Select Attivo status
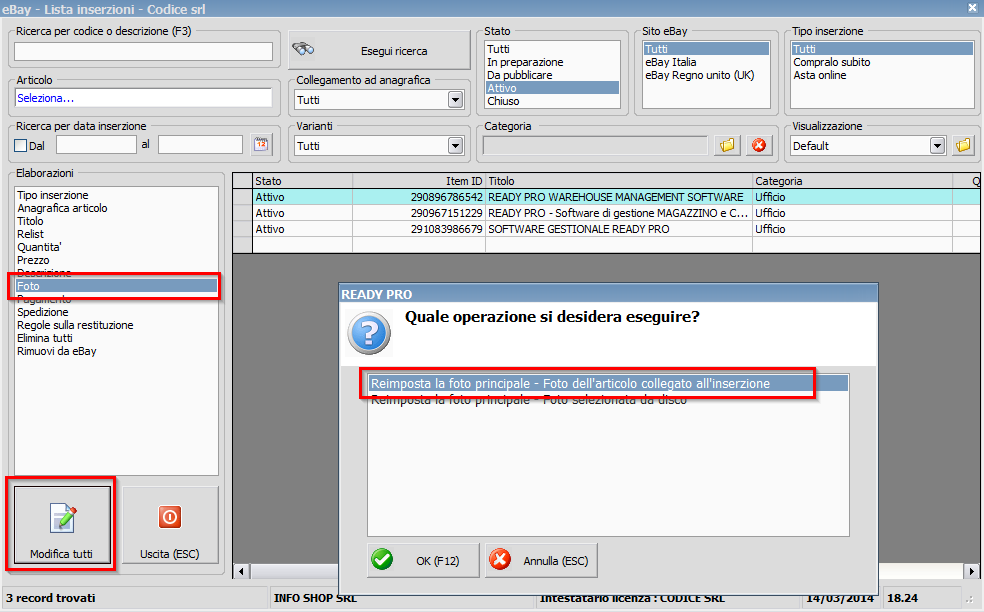This screenshot has height=612, width=984. 552,88
